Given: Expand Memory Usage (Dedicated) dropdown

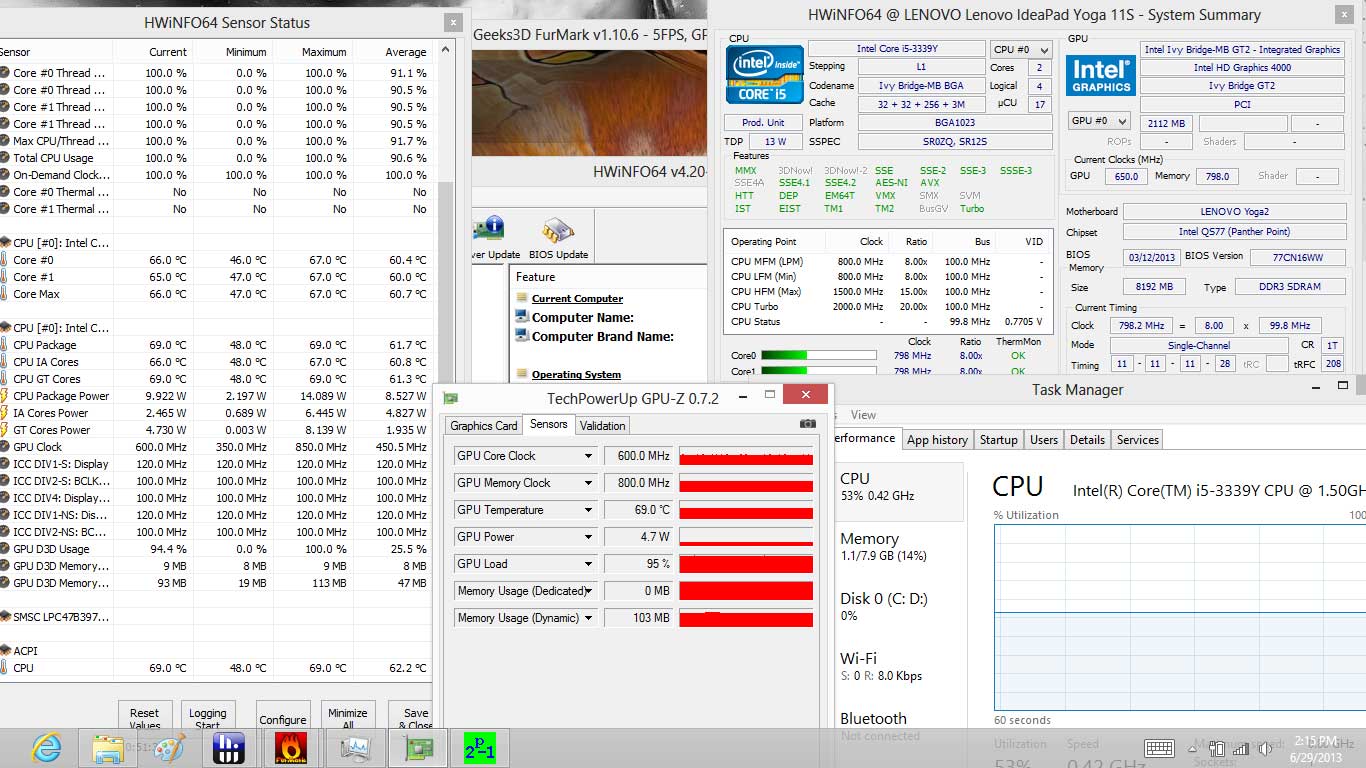Looking at the screenshot, I should [x=589, y=591].
